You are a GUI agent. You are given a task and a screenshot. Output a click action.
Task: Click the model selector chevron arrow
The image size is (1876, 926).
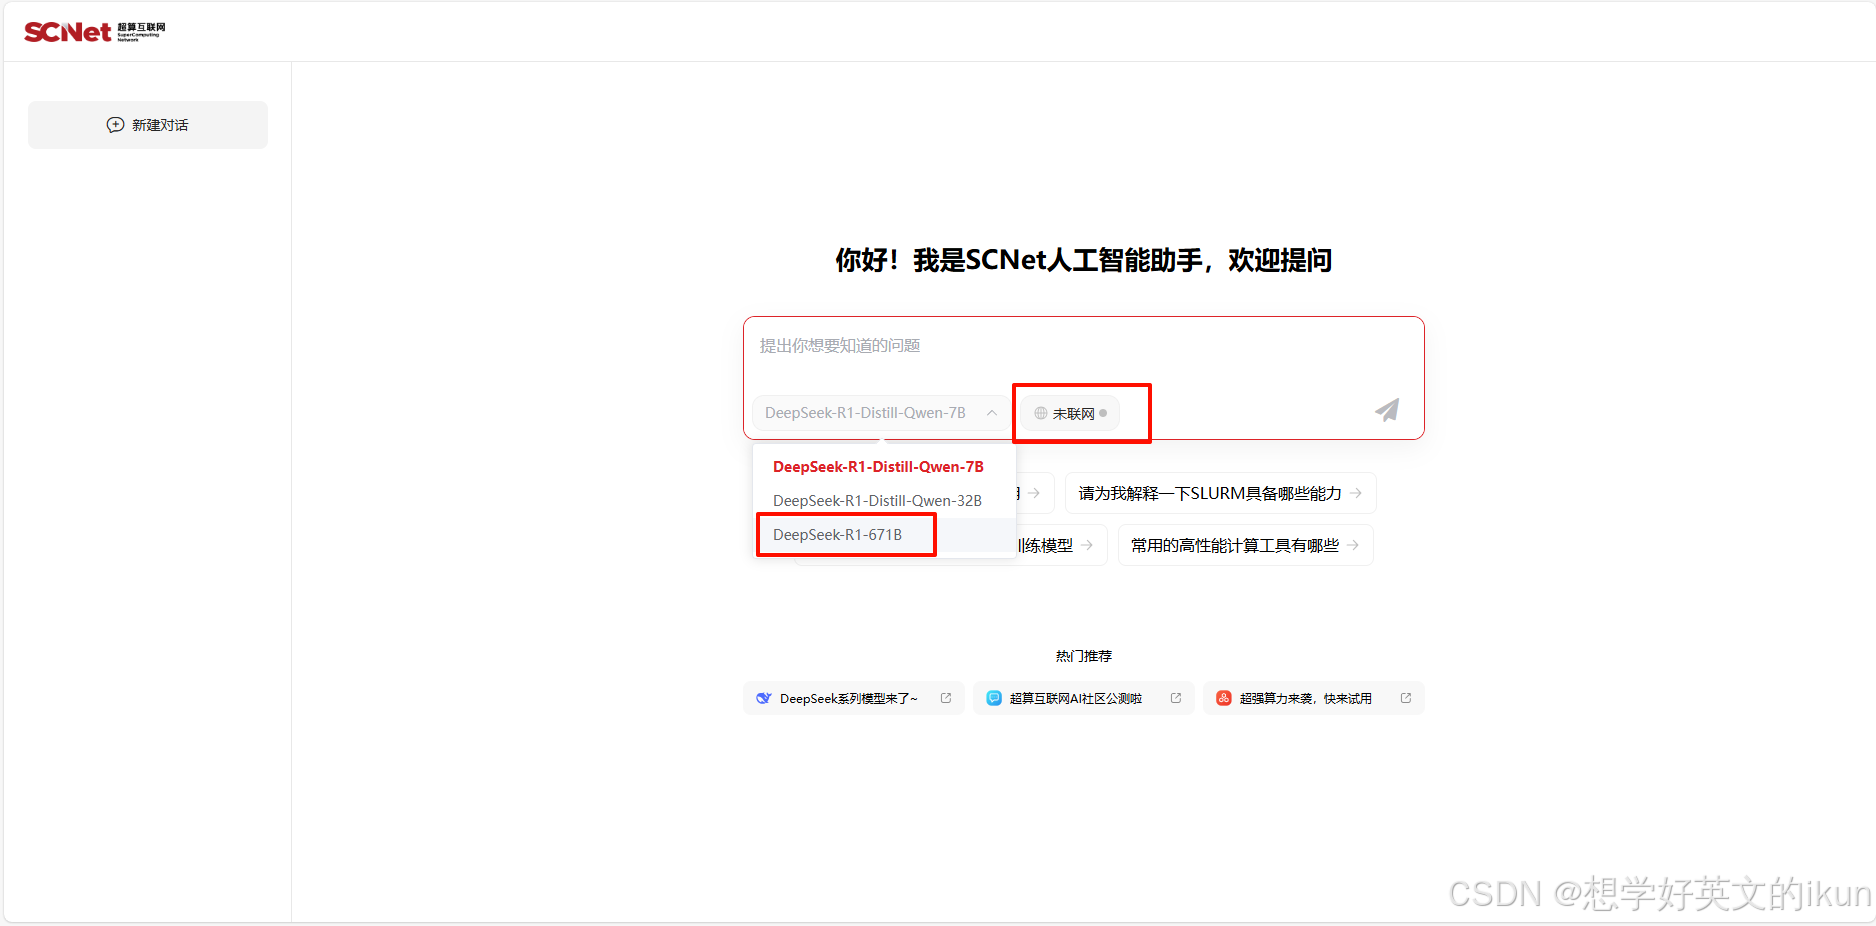click(992, 413)
